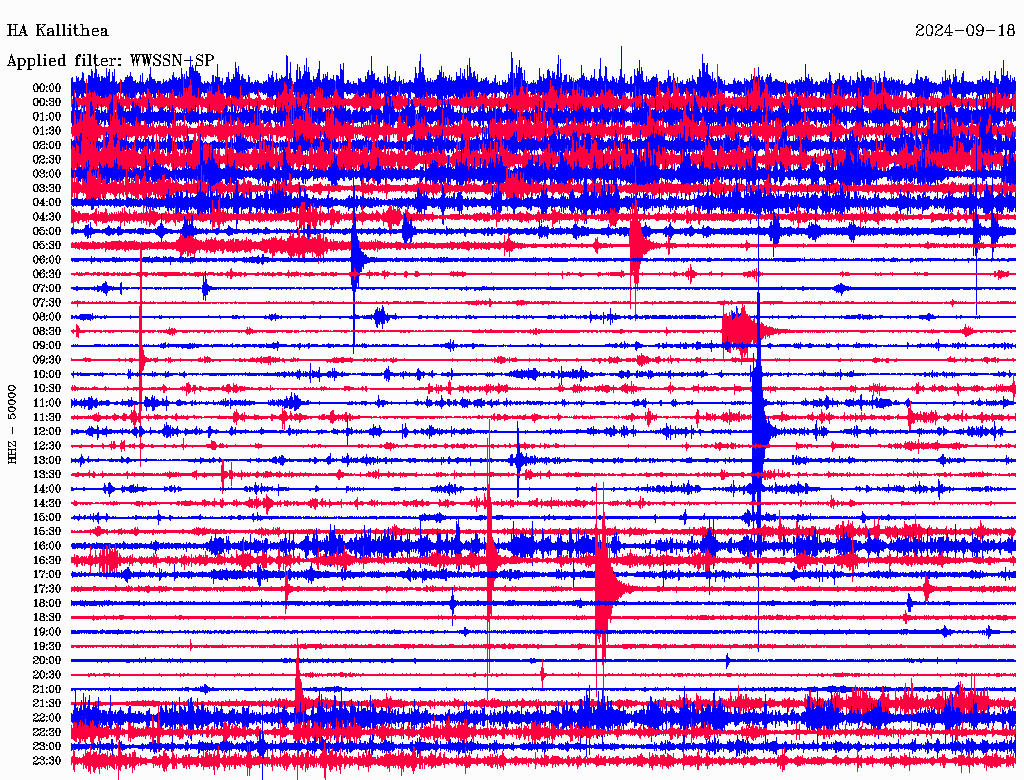Screen dimensions: 1024x780
Task: Click the '12:00' time label
Action: (x=47, y=431)
